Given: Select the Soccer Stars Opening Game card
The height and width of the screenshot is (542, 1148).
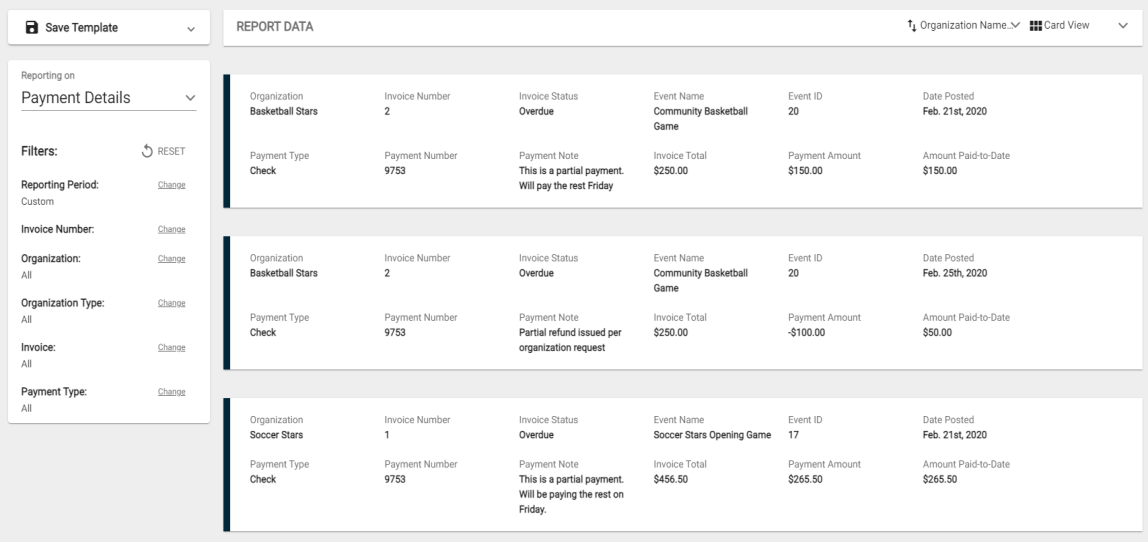Looking at the screenshot, I should pos(682,464).
